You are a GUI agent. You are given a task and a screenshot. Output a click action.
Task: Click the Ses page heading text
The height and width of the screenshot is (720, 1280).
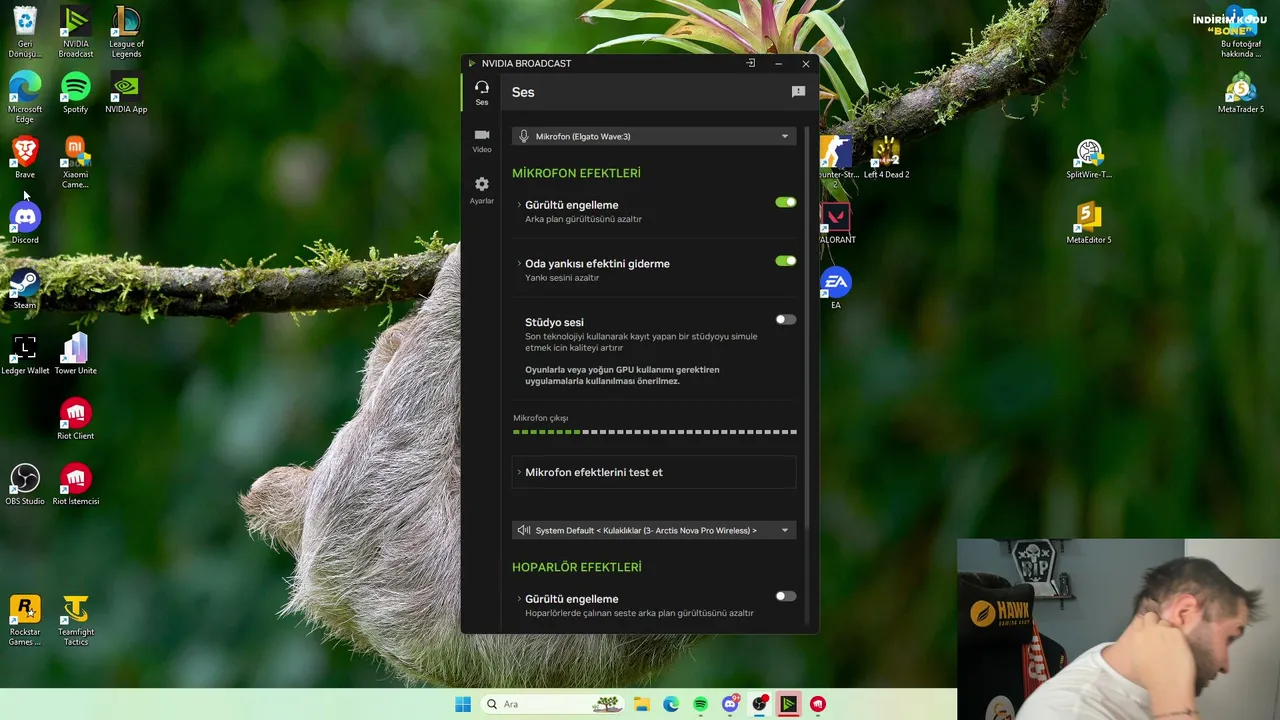[x=523, y=92]
